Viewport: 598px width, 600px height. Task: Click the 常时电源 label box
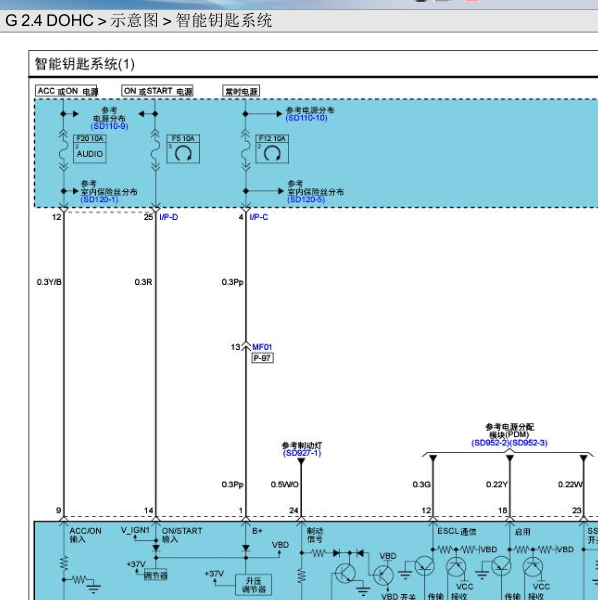tap(241, 91)
